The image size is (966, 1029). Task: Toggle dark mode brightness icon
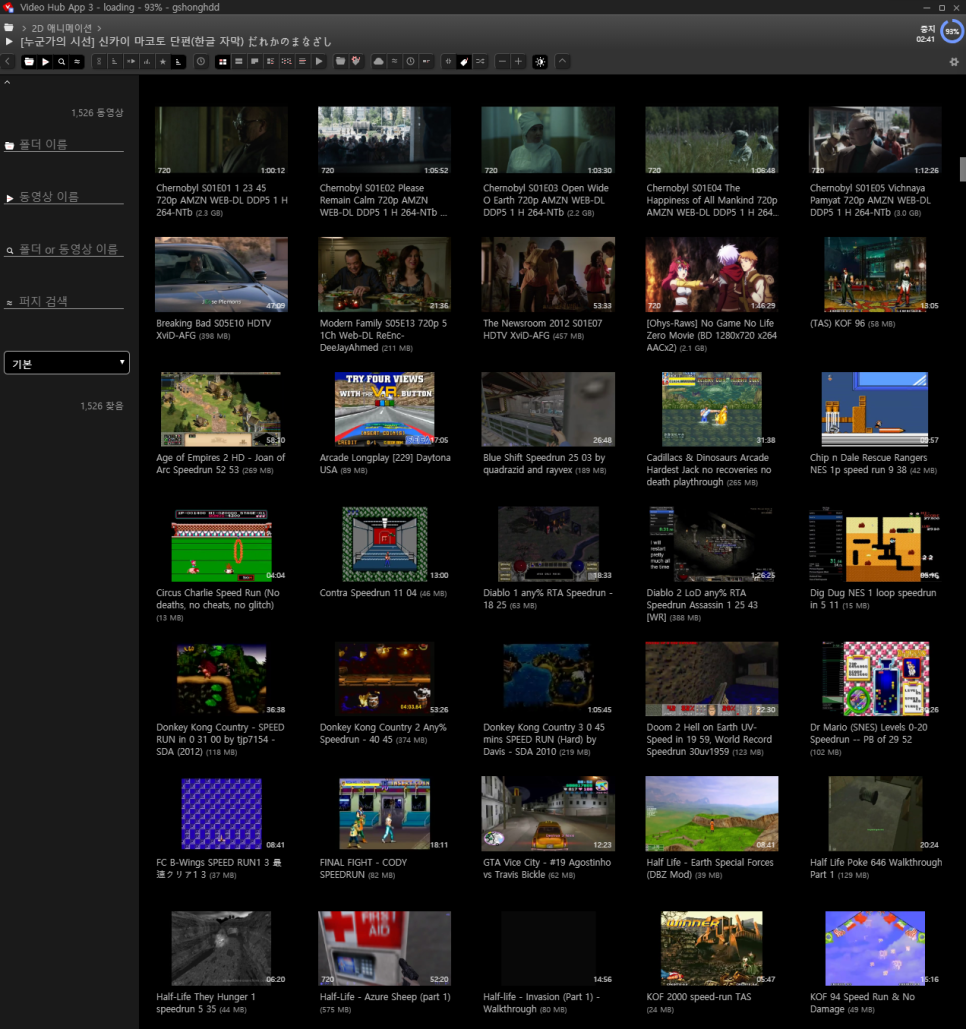[x=540, y=61]
